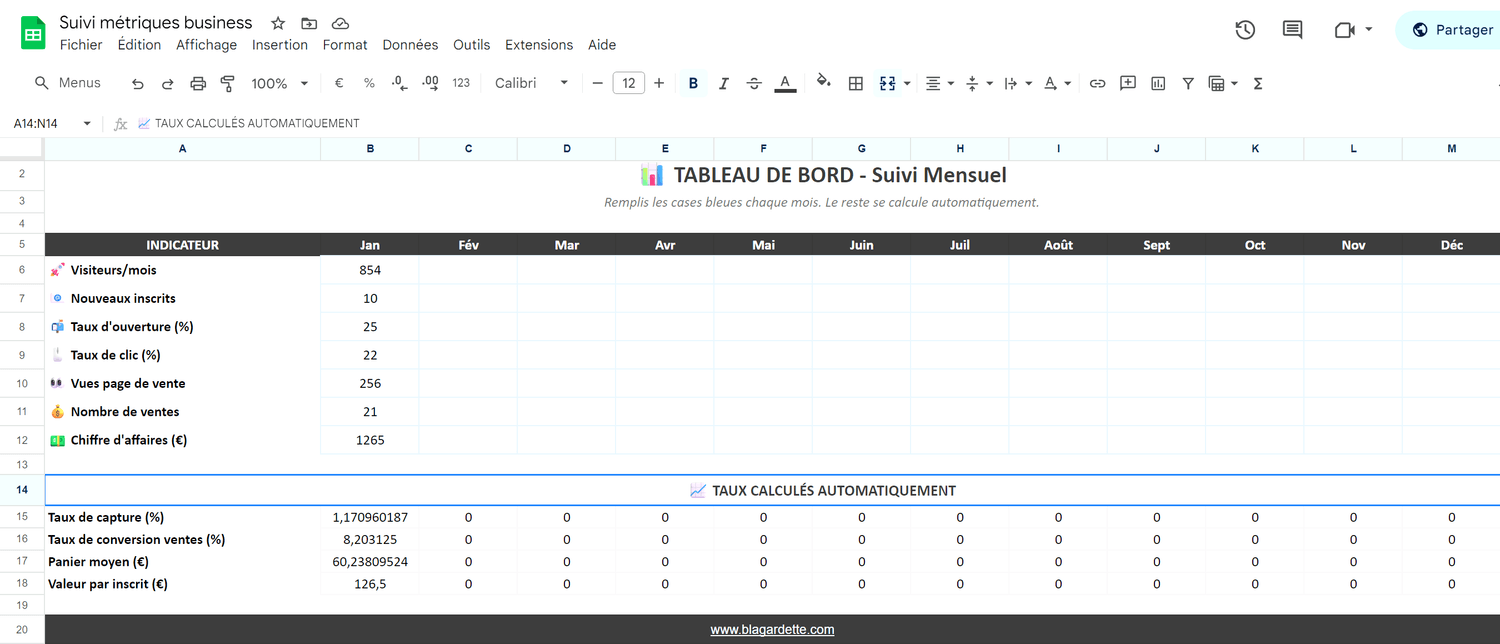
Task: Open the www.blagardette.com link
Action: [x=772, y=629]
